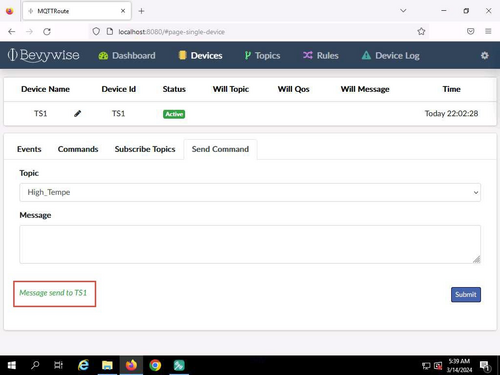
Task: Open the settings gear in navbar
Action: (x=485, y=55)
